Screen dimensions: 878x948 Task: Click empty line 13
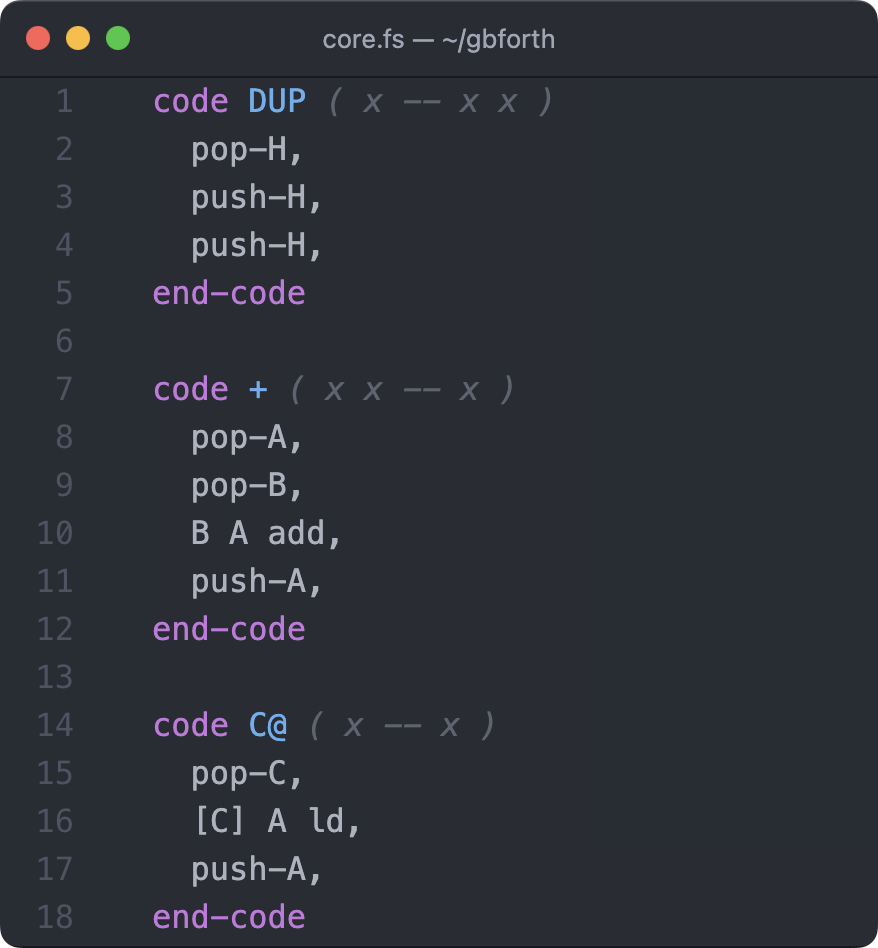(x=400, y=677)
